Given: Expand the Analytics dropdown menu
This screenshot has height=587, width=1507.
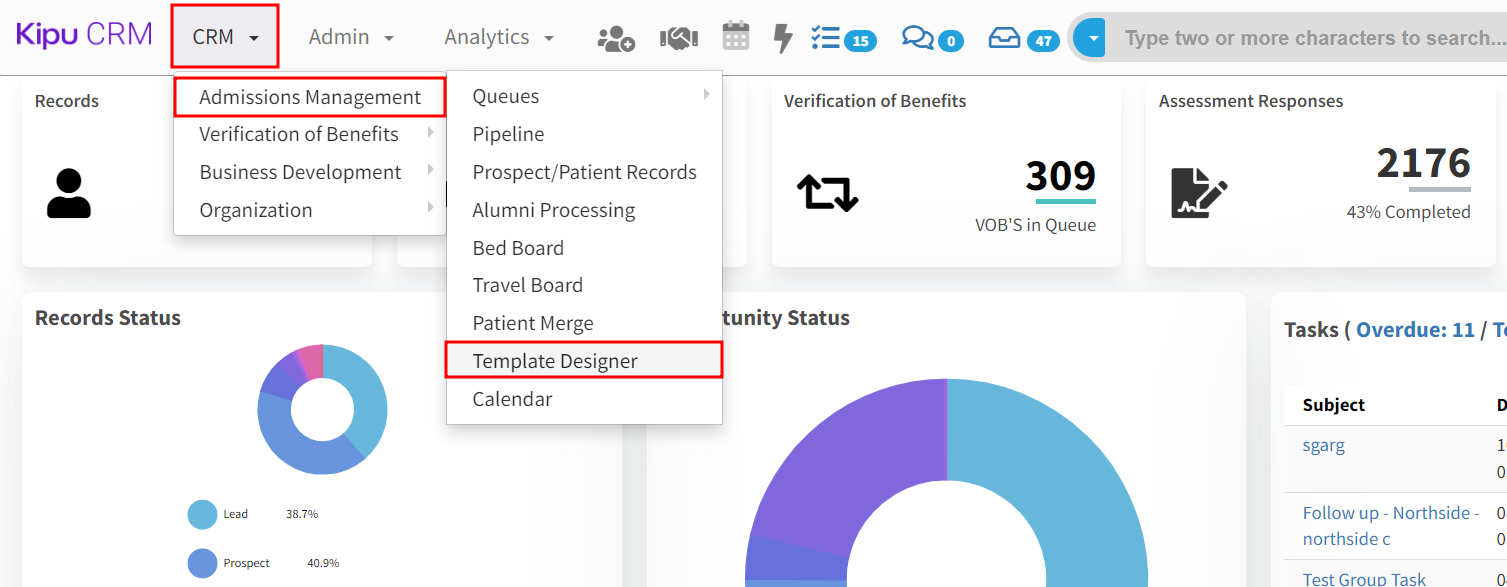Looking at the screenshot, I should (x=498, y=37).
